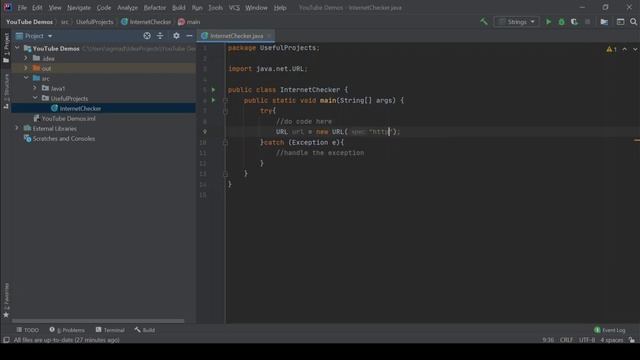640x360 pixels.
Task: Click InternetChecker breadcrumb
Action: 146,22
